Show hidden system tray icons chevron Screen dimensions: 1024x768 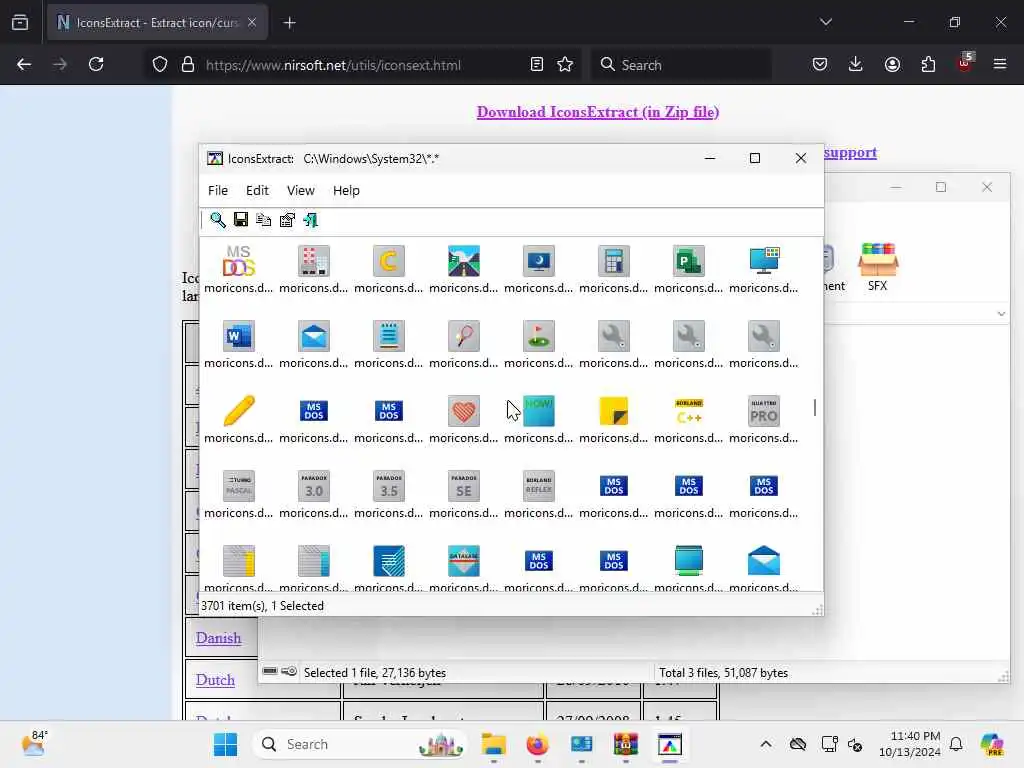[x=766, y=744]
